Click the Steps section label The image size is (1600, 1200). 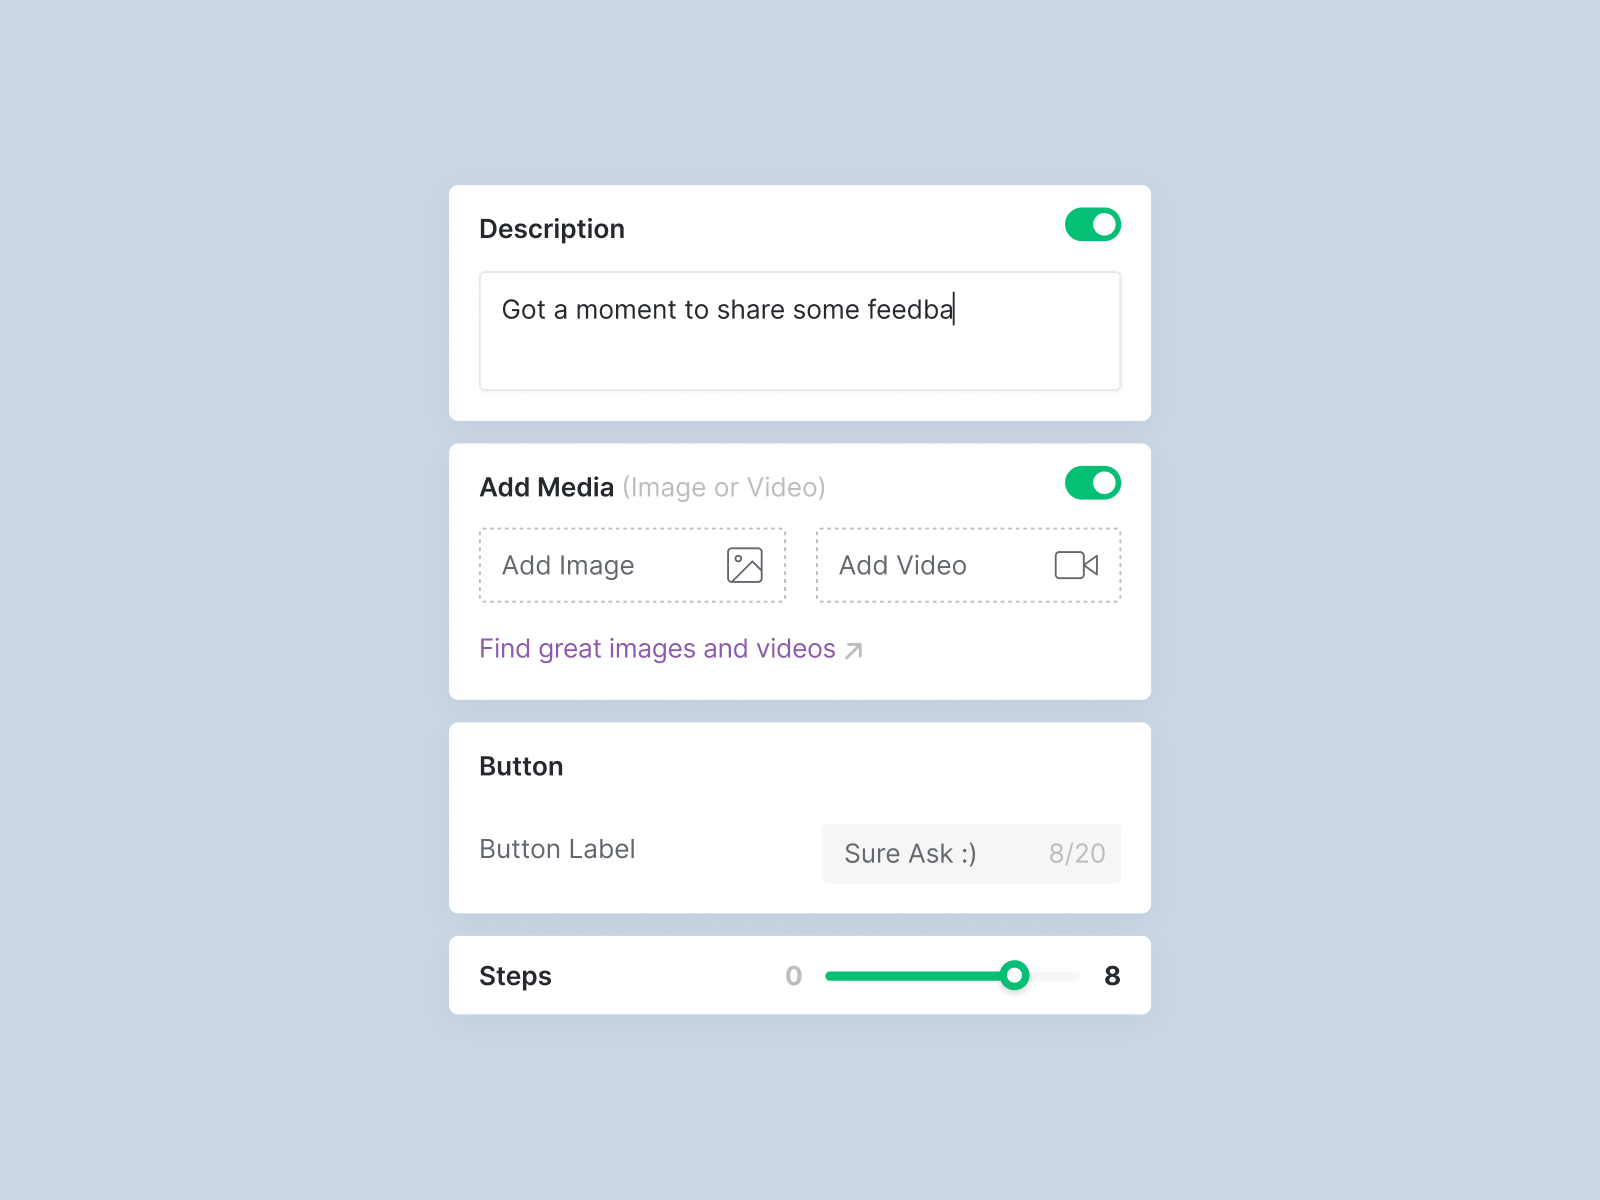[515, 976]
